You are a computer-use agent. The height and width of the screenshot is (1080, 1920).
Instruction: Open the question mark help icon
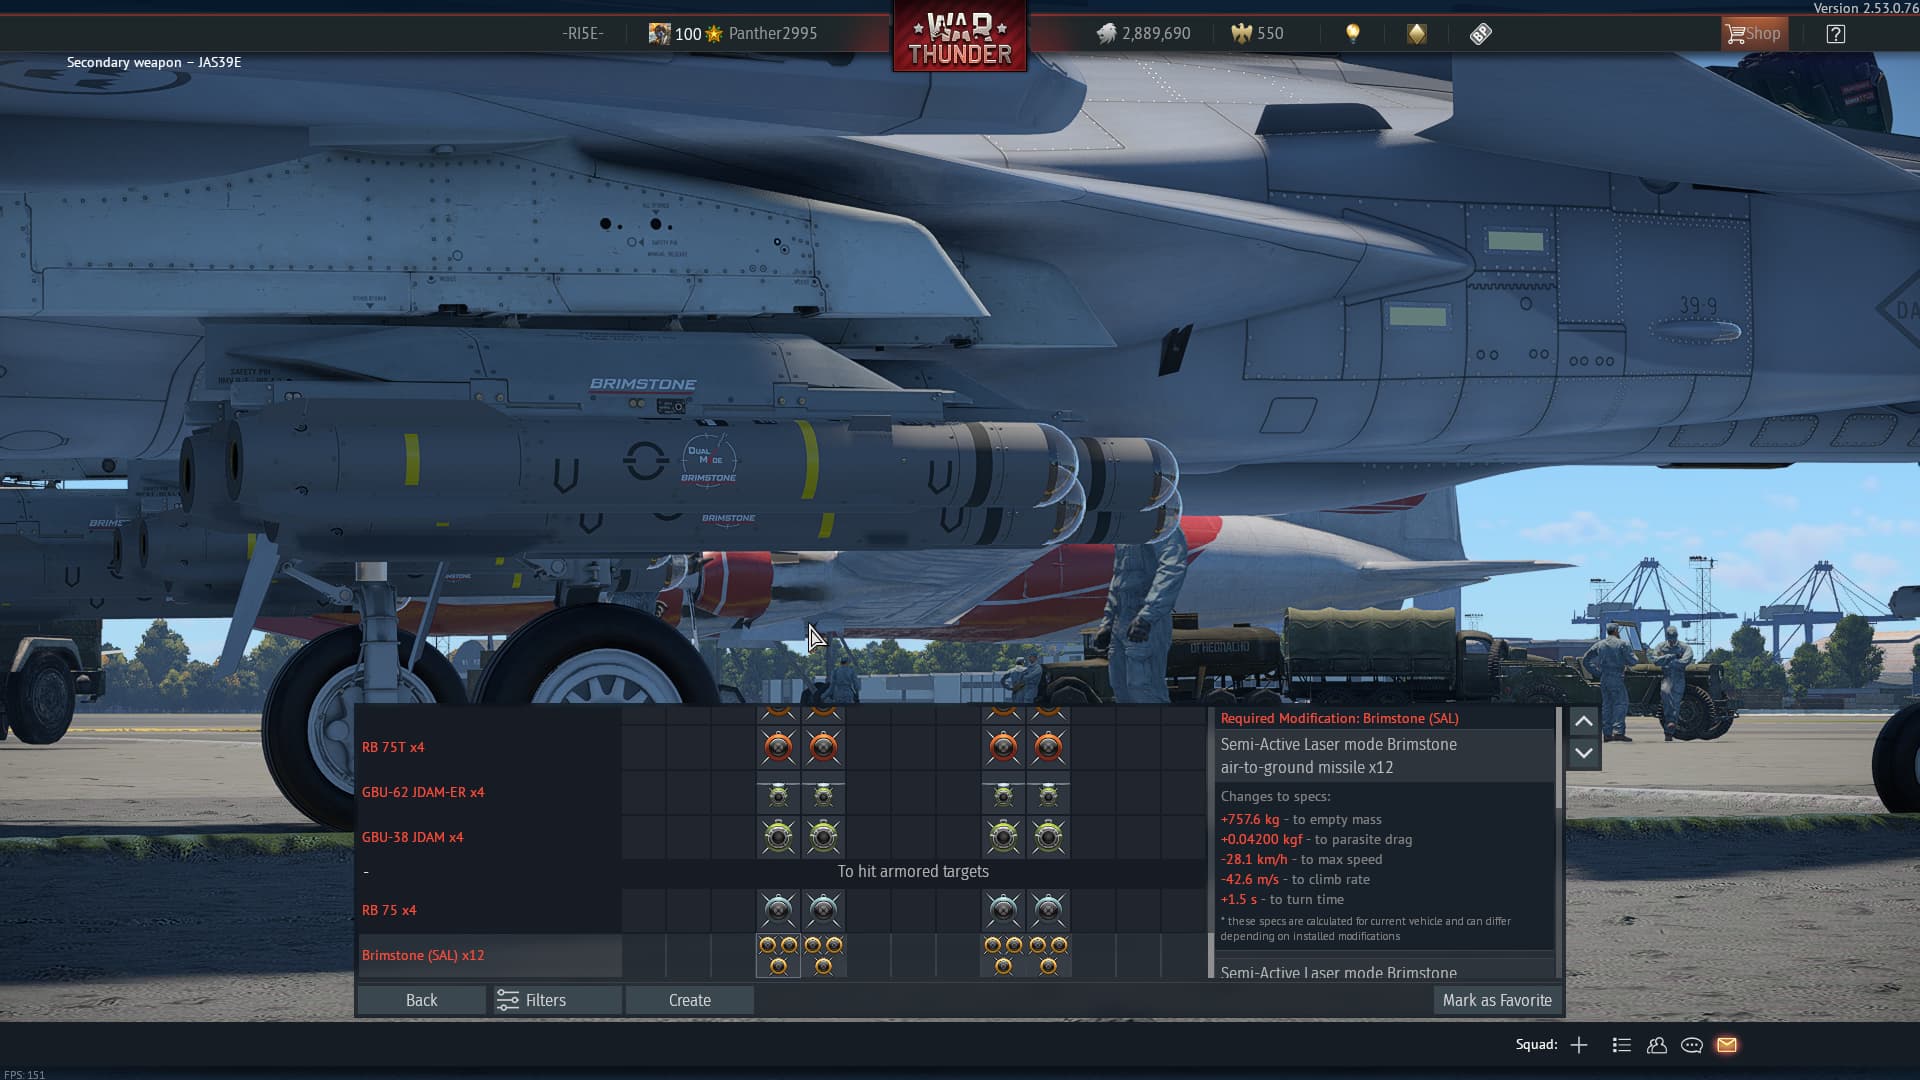1835,34
